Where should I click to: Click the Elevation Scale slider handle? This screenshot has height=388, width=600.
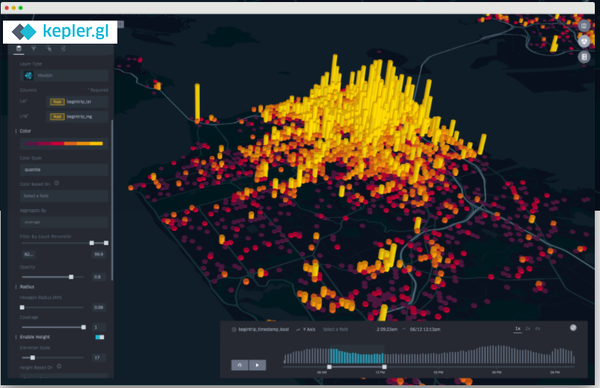click(33, 357)
